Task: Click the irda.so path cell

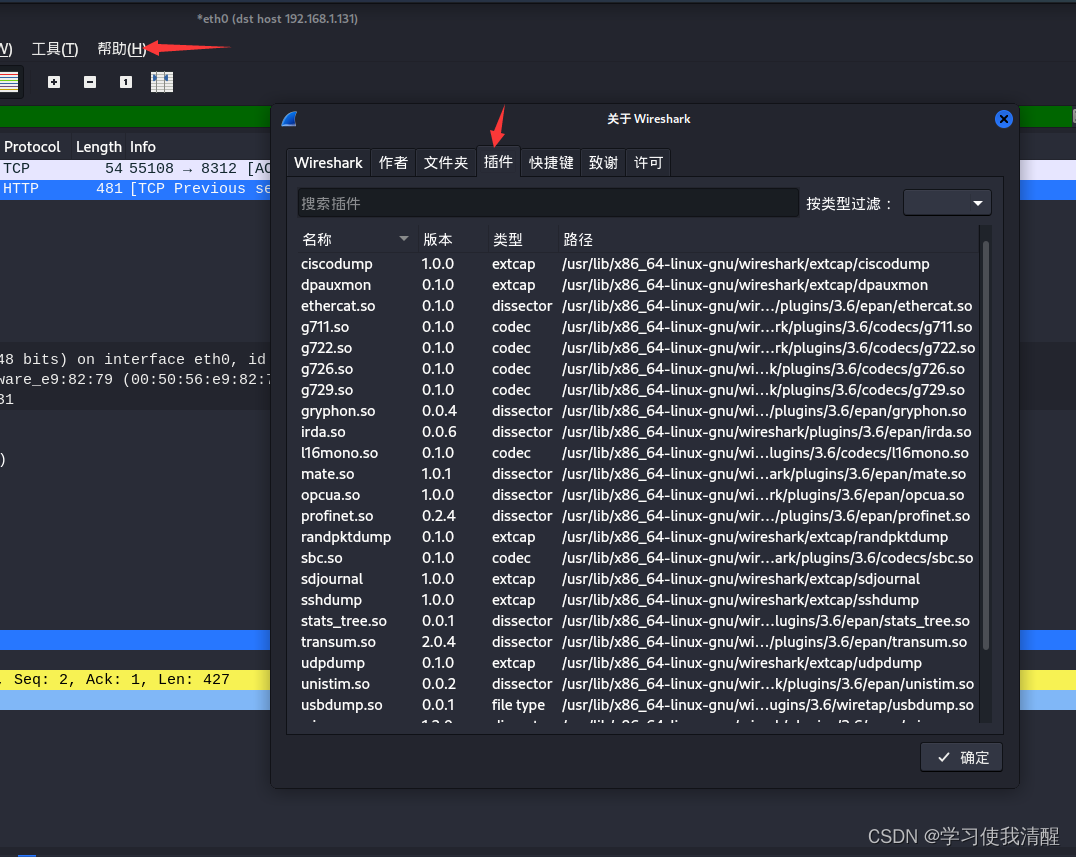Action: coord(767,432)
